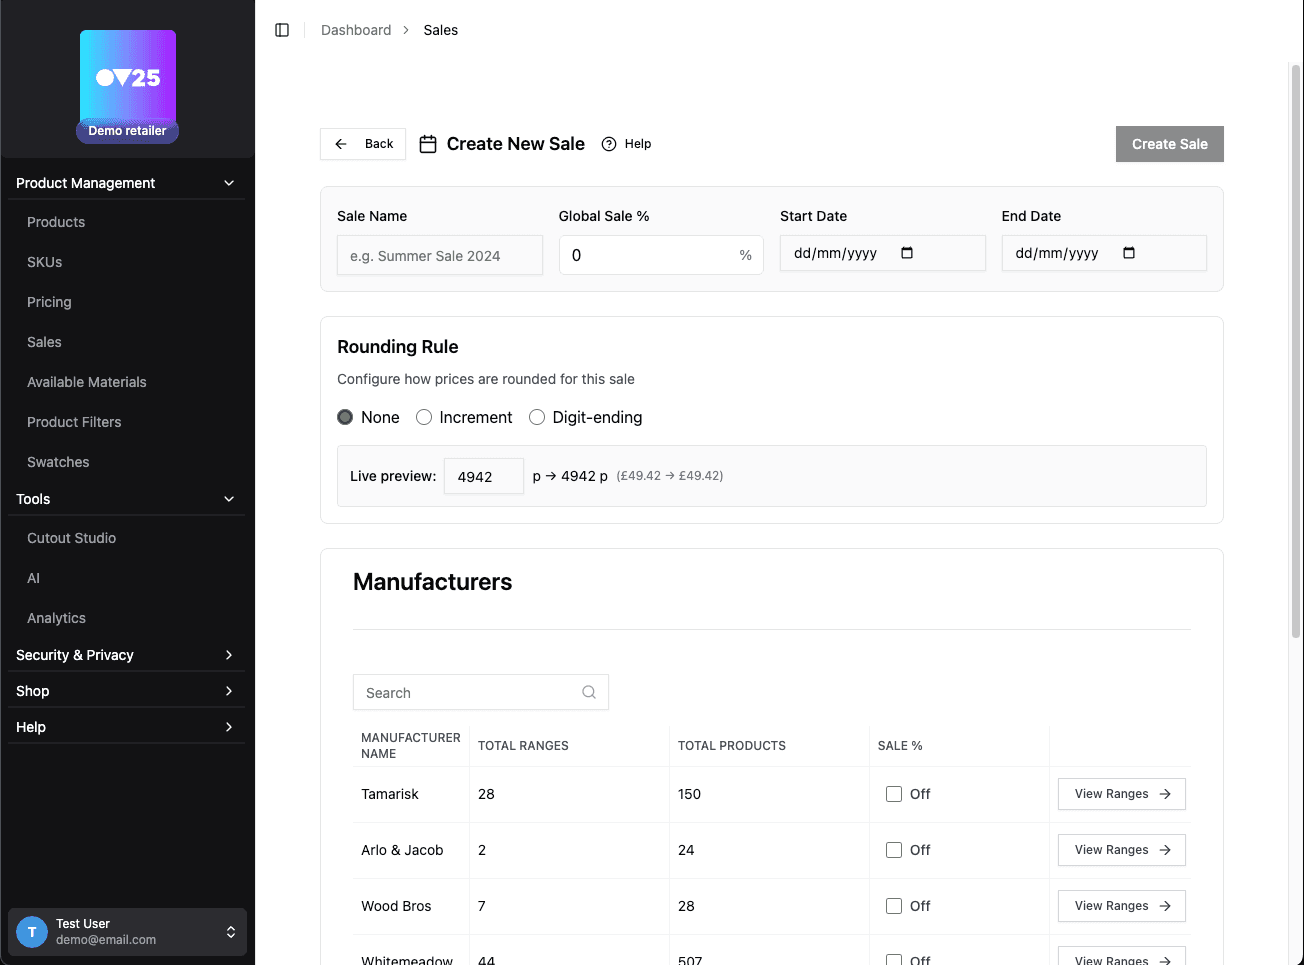
Task: Toggle the sidebar panel icon
Action: [x=282, y=30]
